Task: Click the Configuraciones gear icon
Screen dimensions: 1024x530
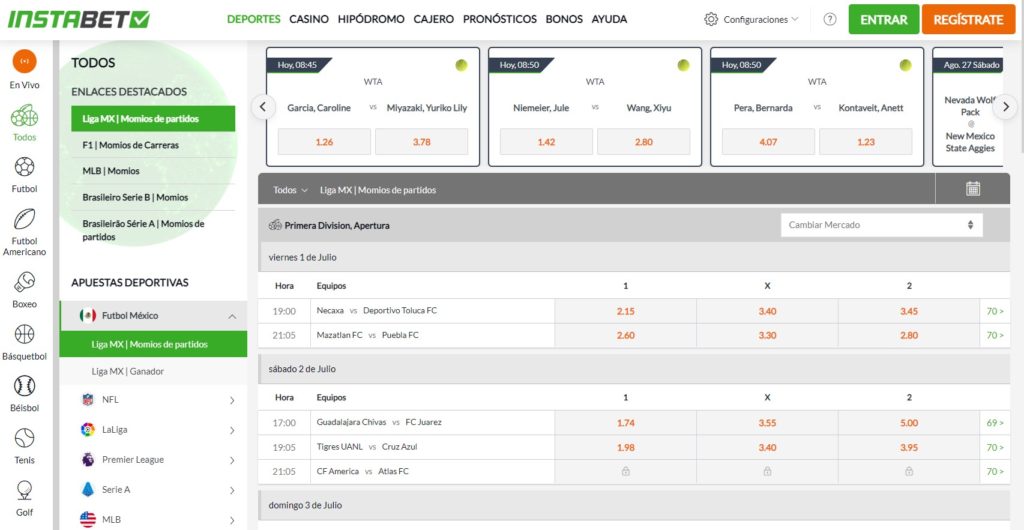Action: tap(711, 20)
